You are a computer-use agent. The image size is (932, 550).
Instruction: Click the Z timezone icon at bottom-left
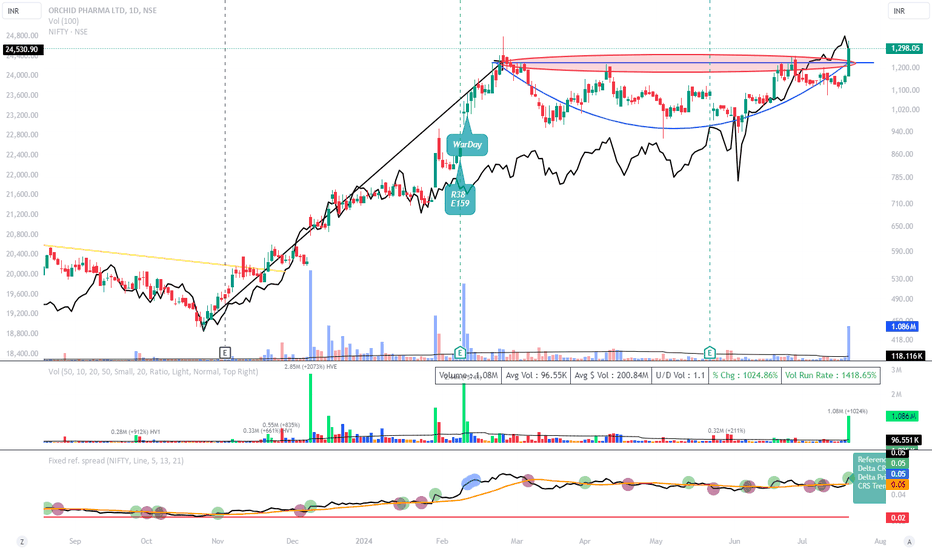(x=22, y=541)
